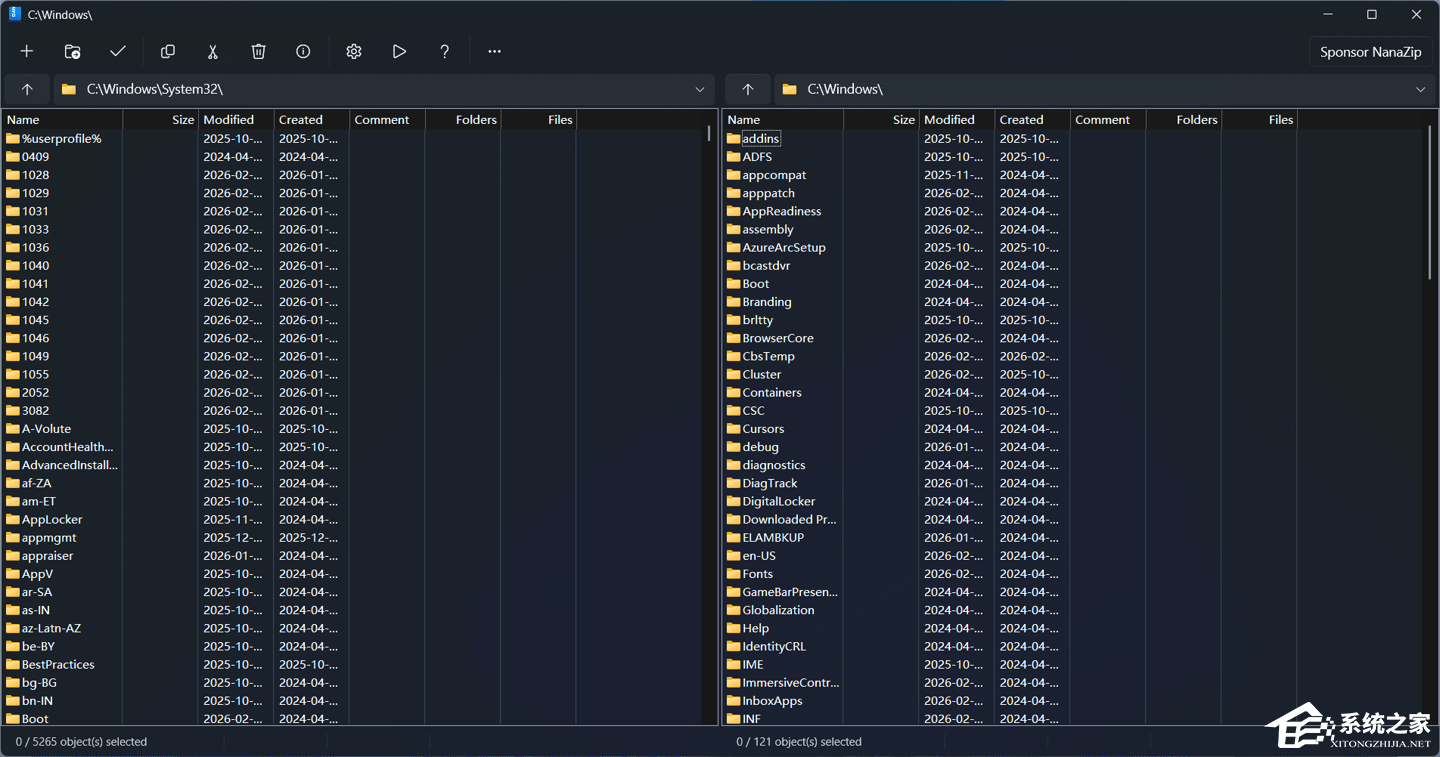
Task: Select the 1033 folder
Action: [x=35, y=229]
